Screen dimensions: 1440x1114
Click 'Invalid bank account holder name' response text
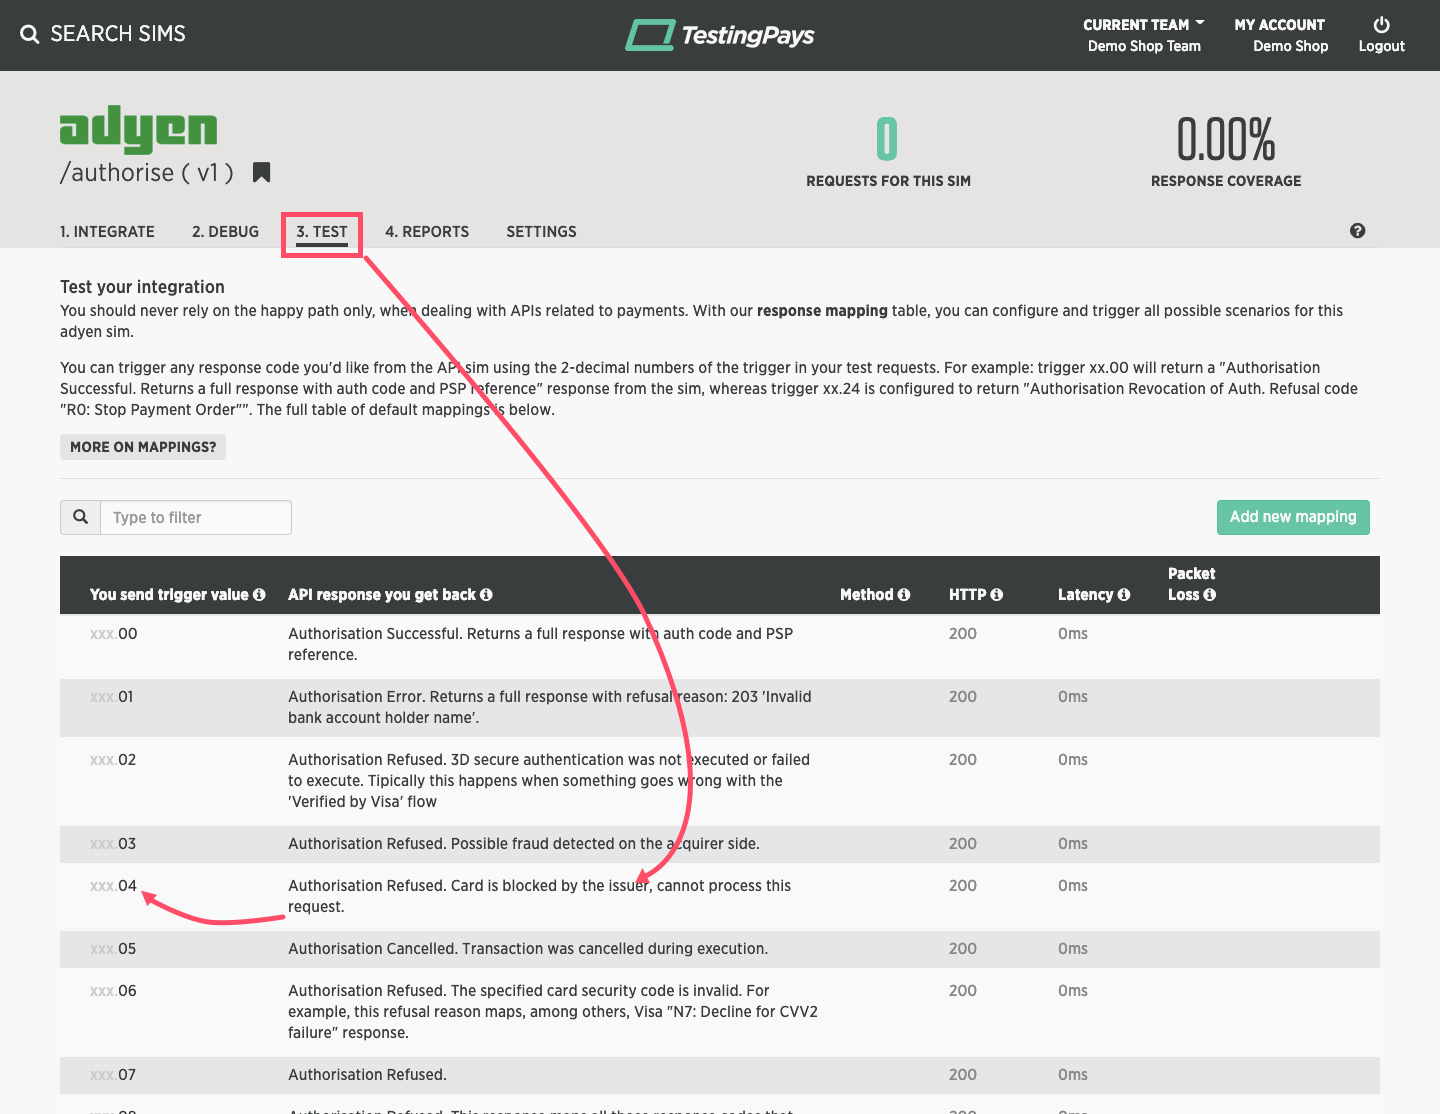tap(550, 707)
